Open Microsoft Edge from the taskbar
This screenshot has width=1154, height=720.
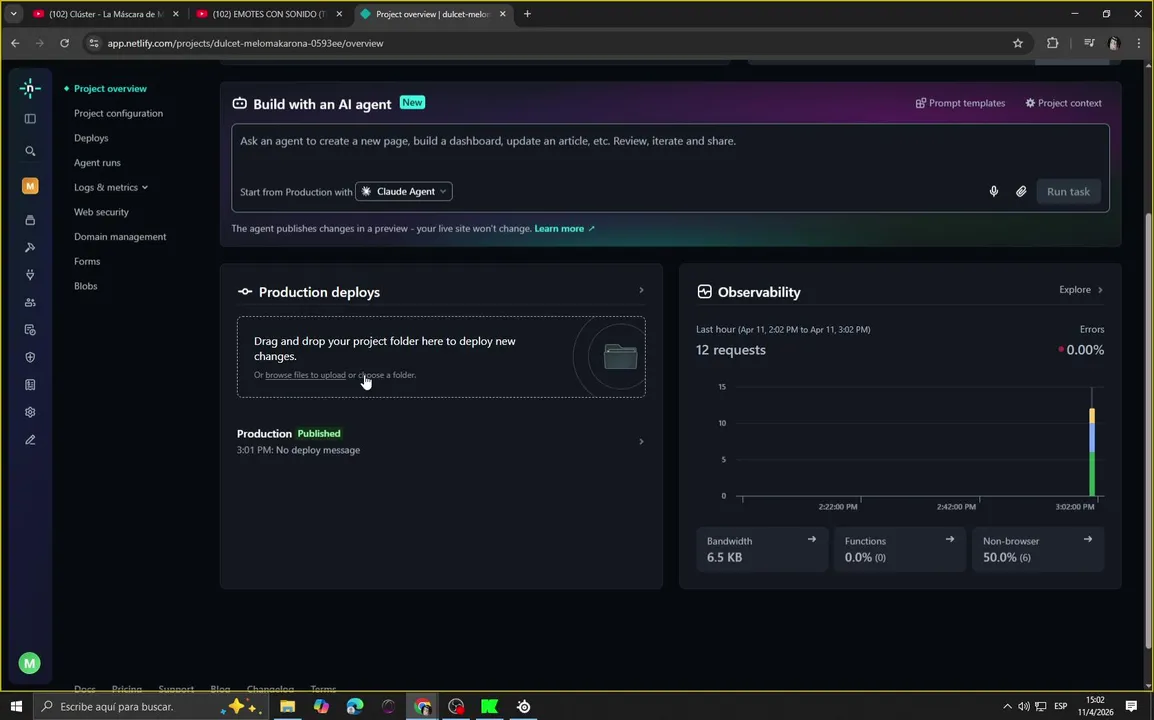pos(355,707)
